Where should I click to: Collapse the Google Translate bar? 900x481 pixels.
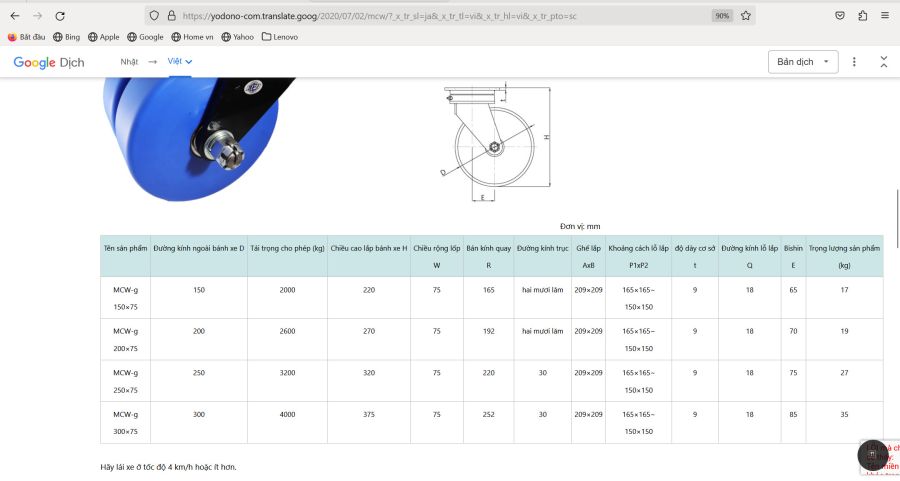click(884, 62)
